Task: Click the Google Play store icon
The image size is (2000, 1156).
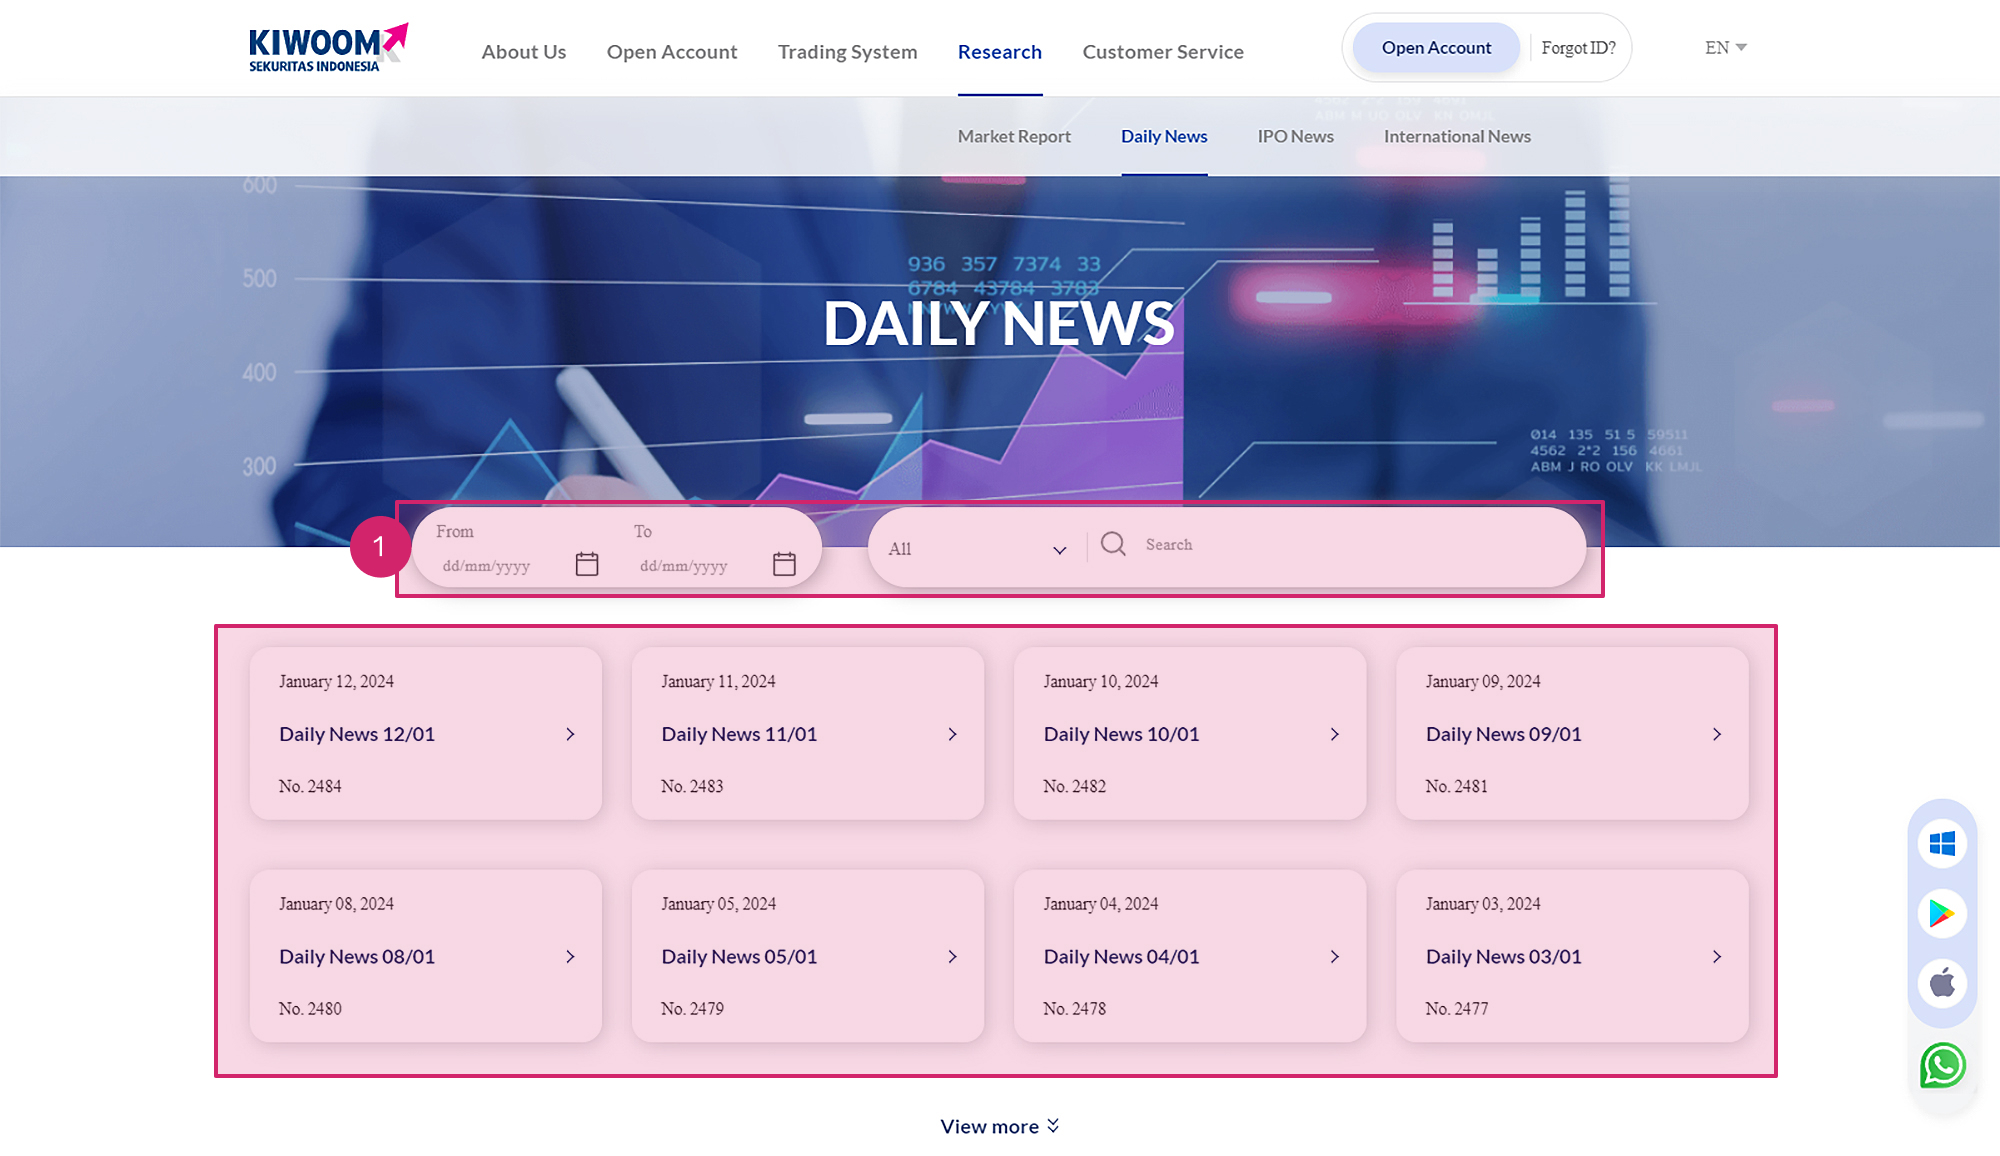Action: [1941, 913]
